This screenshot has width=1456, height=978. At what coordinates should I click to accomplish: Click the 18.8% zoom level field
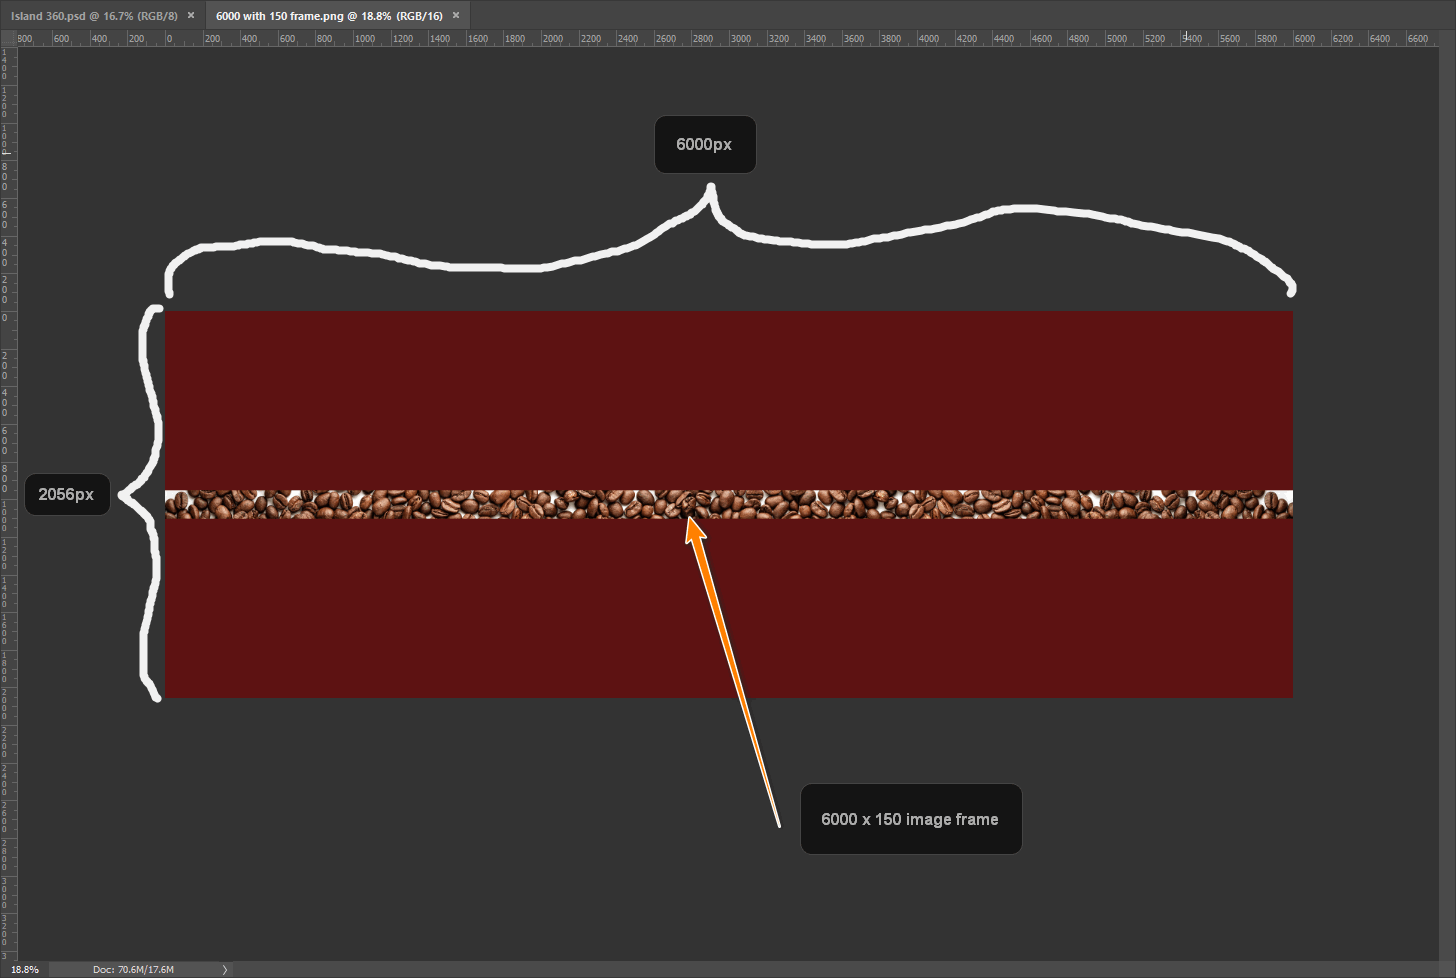(x=25, y=969)
